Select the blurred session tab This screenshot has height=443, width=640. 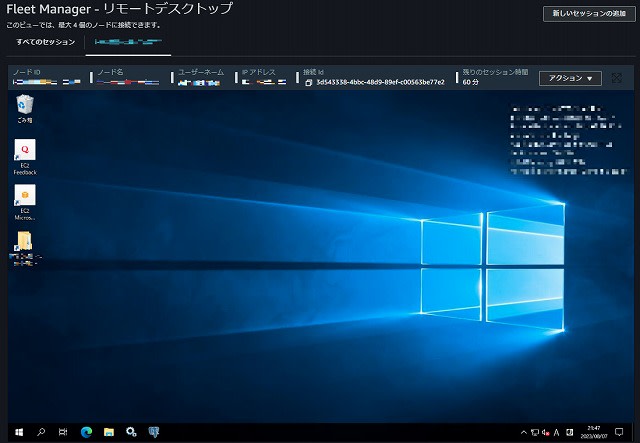click(x=128, y=42)
